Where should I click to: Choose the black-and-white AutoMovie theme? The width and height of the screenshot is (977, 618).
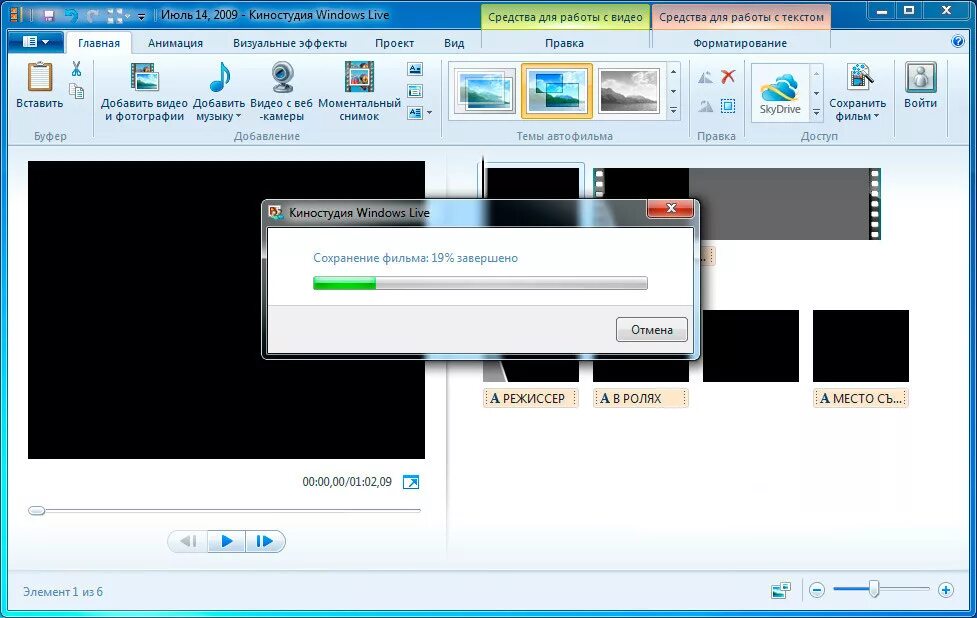pos(628,91)
